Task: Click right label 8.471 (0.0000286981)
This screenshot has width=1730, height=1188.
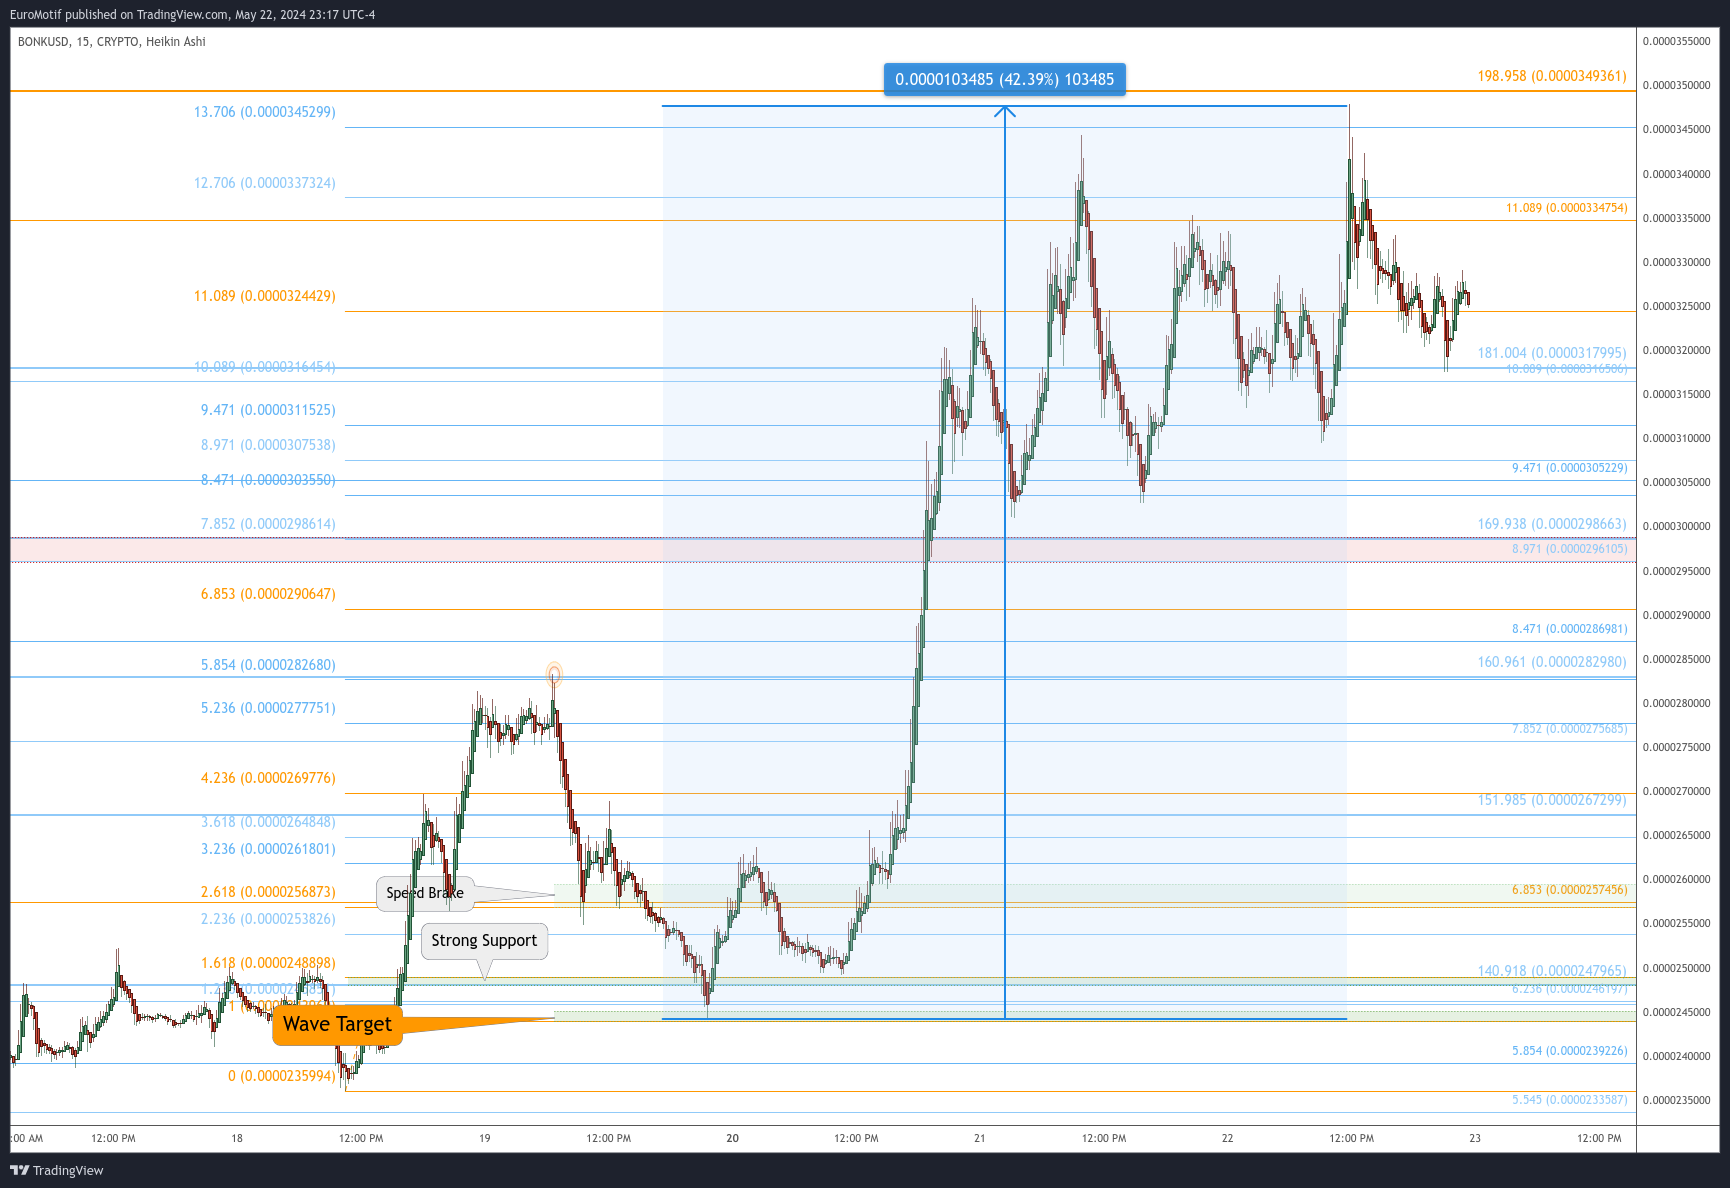Action: (1570, 629)
